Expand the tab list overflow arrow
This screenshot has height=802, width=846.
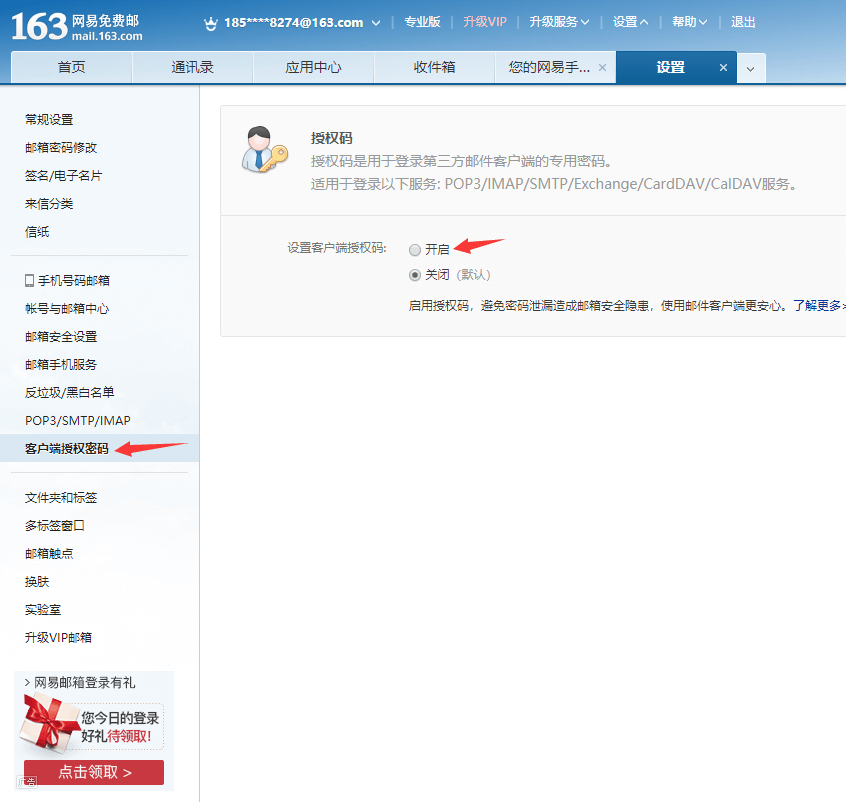click(751, 68)
